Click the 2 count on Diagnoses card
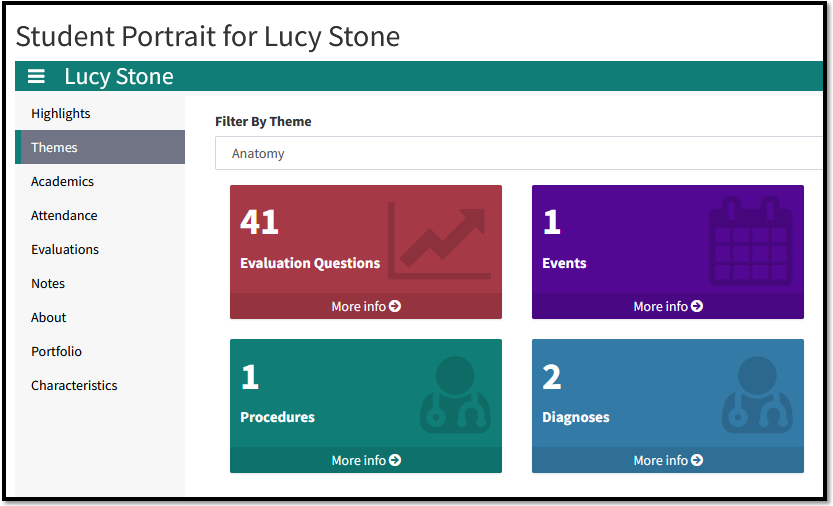 (552, 377)
